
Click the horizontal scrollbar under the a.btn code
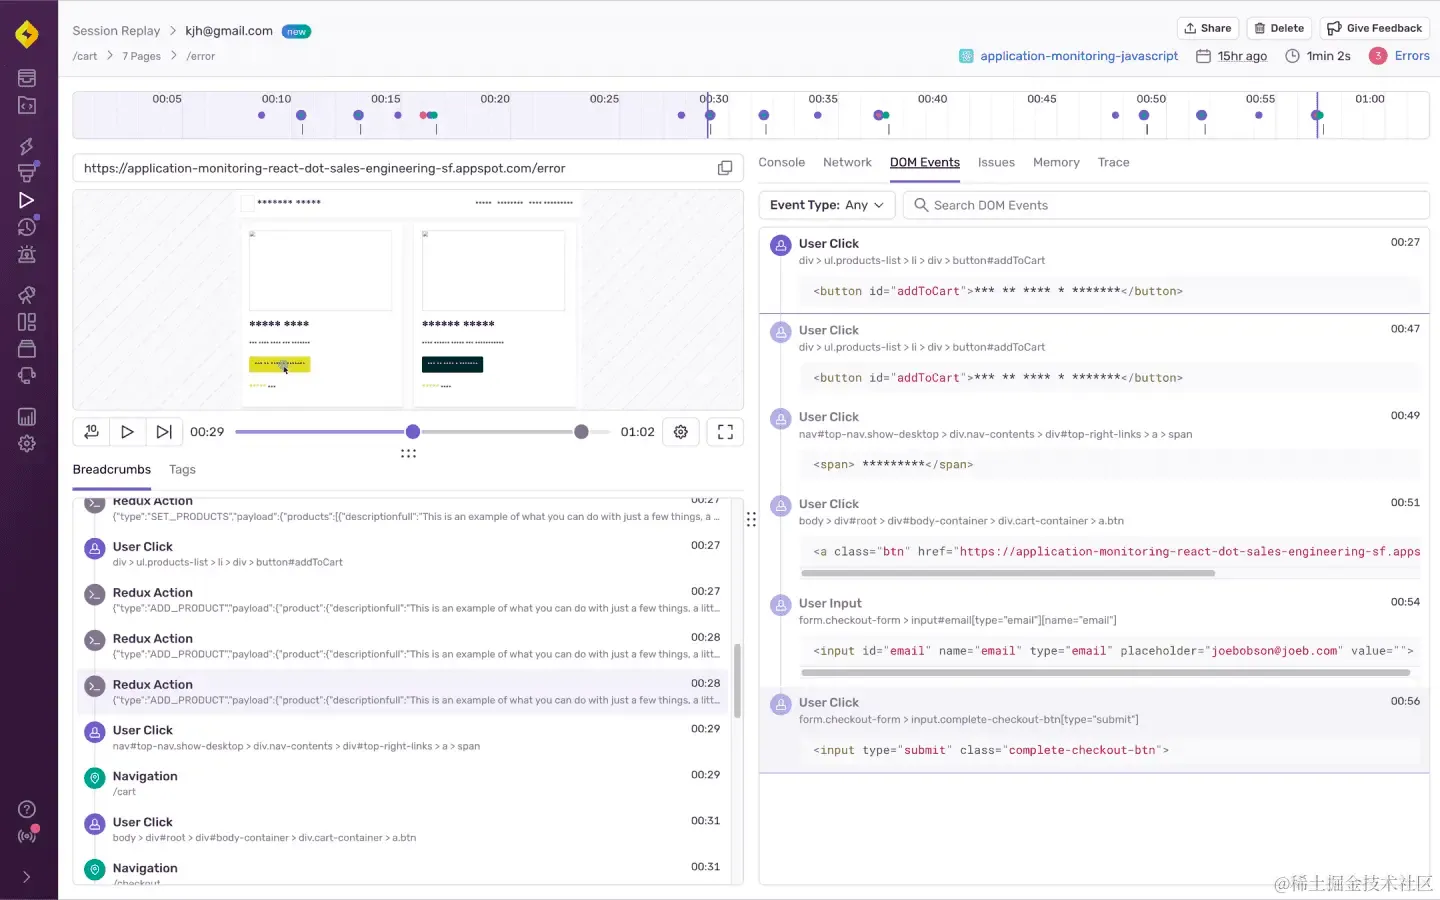[1007, 574]
